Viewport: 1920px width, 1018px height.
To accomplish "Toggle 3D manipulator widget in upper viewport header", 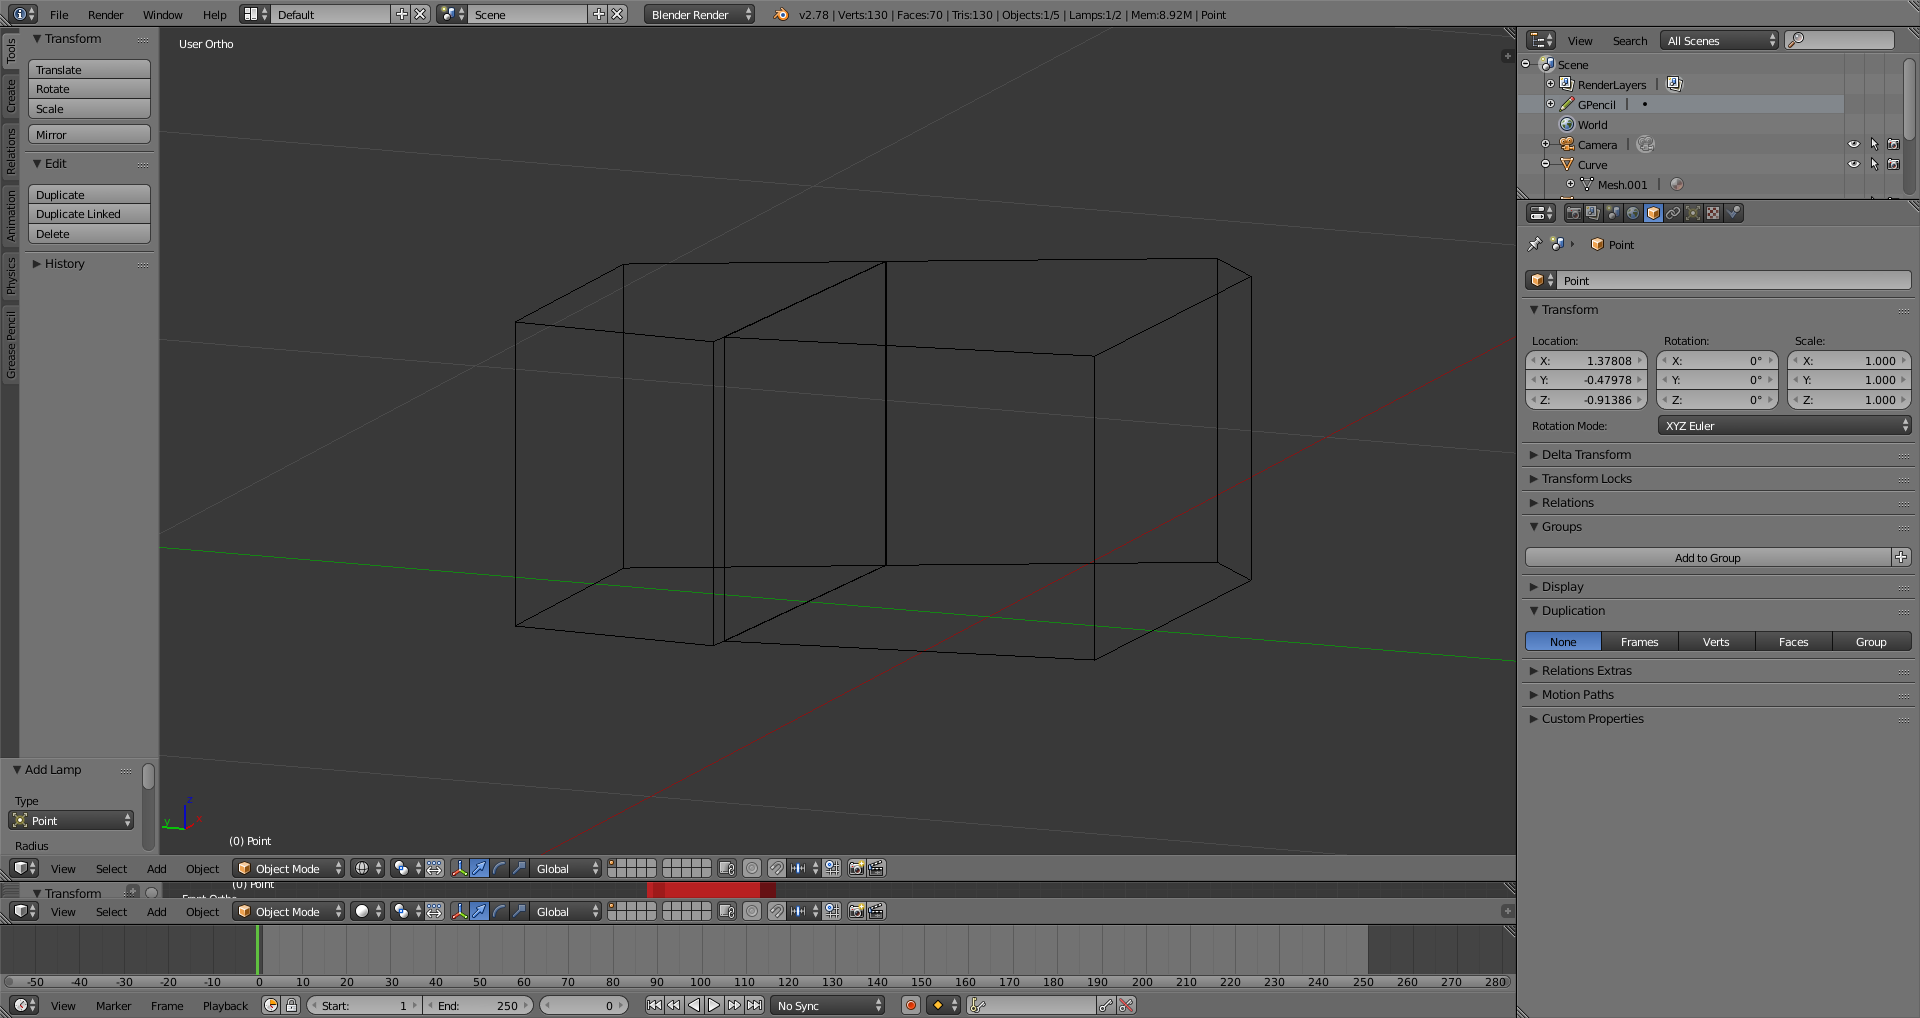I will click(459, 868).
